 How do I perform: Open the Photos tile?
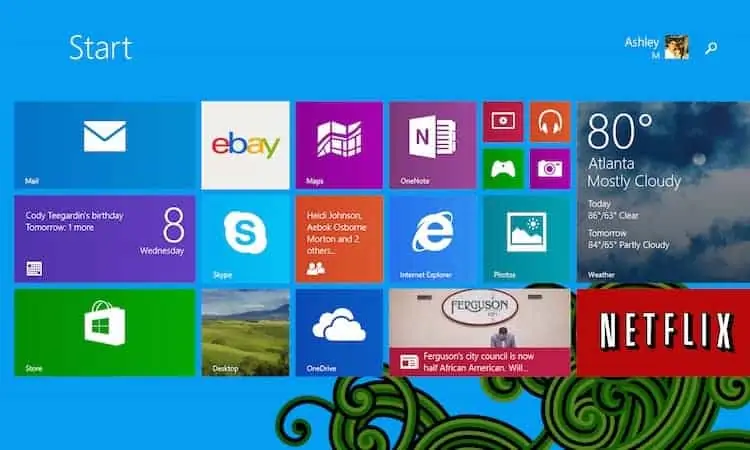(527, 239)
